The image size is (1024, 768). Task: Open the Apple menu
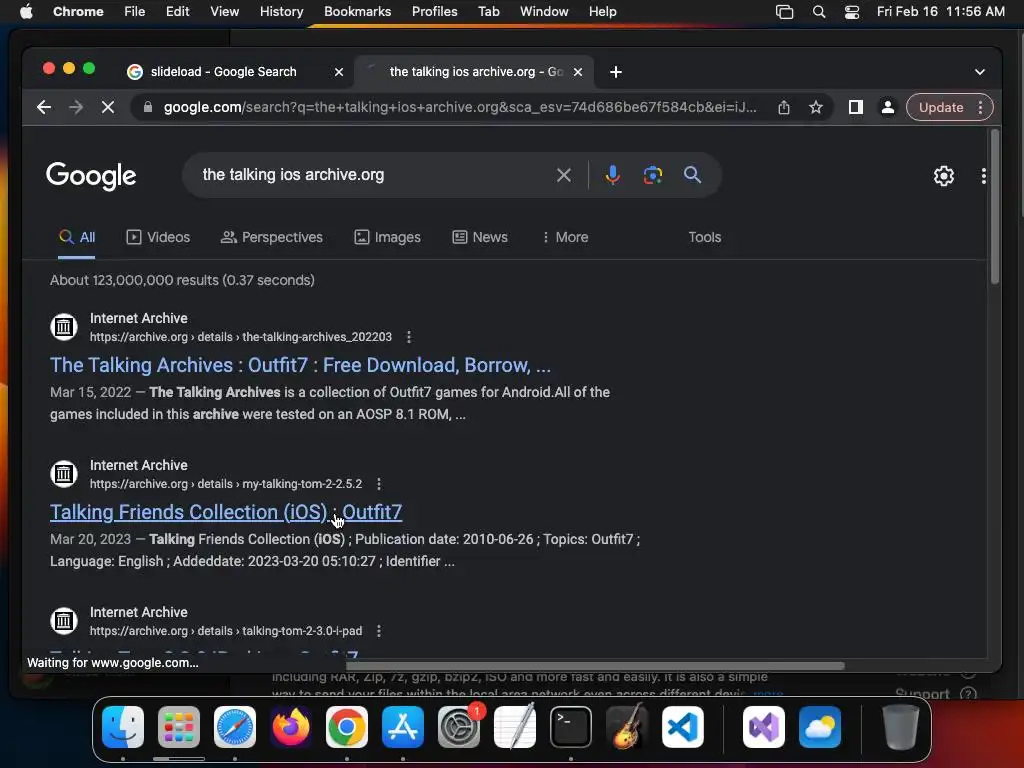(x=26, y=12)
